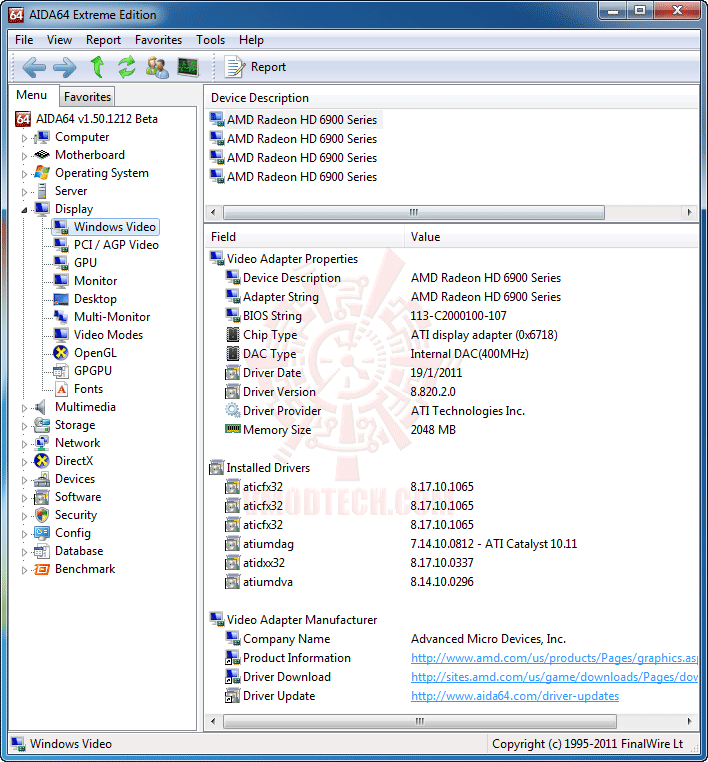Open the View menu
The image size is (708, 762).
coord(59,40)
